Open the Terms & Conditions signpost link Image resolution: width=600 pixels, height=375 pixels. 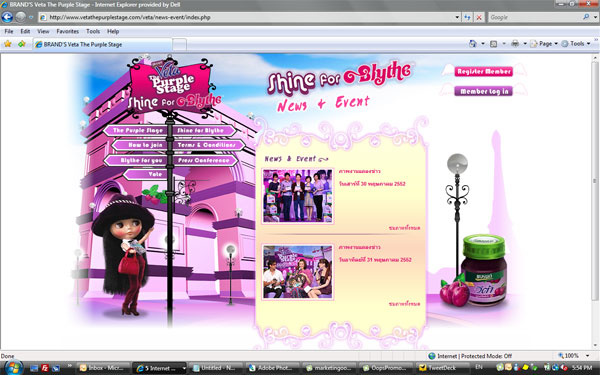click(x=208, y=145)
